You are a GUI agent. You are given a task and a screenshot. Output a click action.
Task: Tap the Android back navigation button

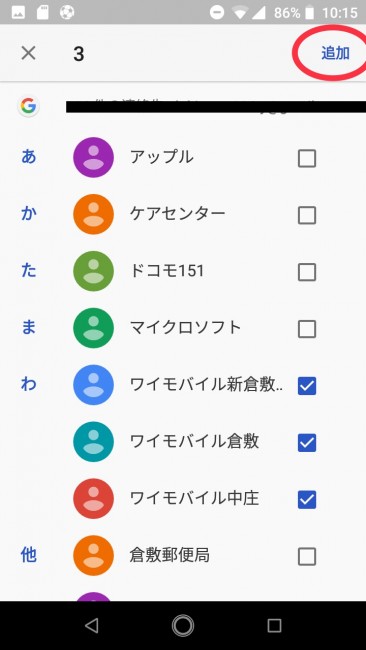91,626
